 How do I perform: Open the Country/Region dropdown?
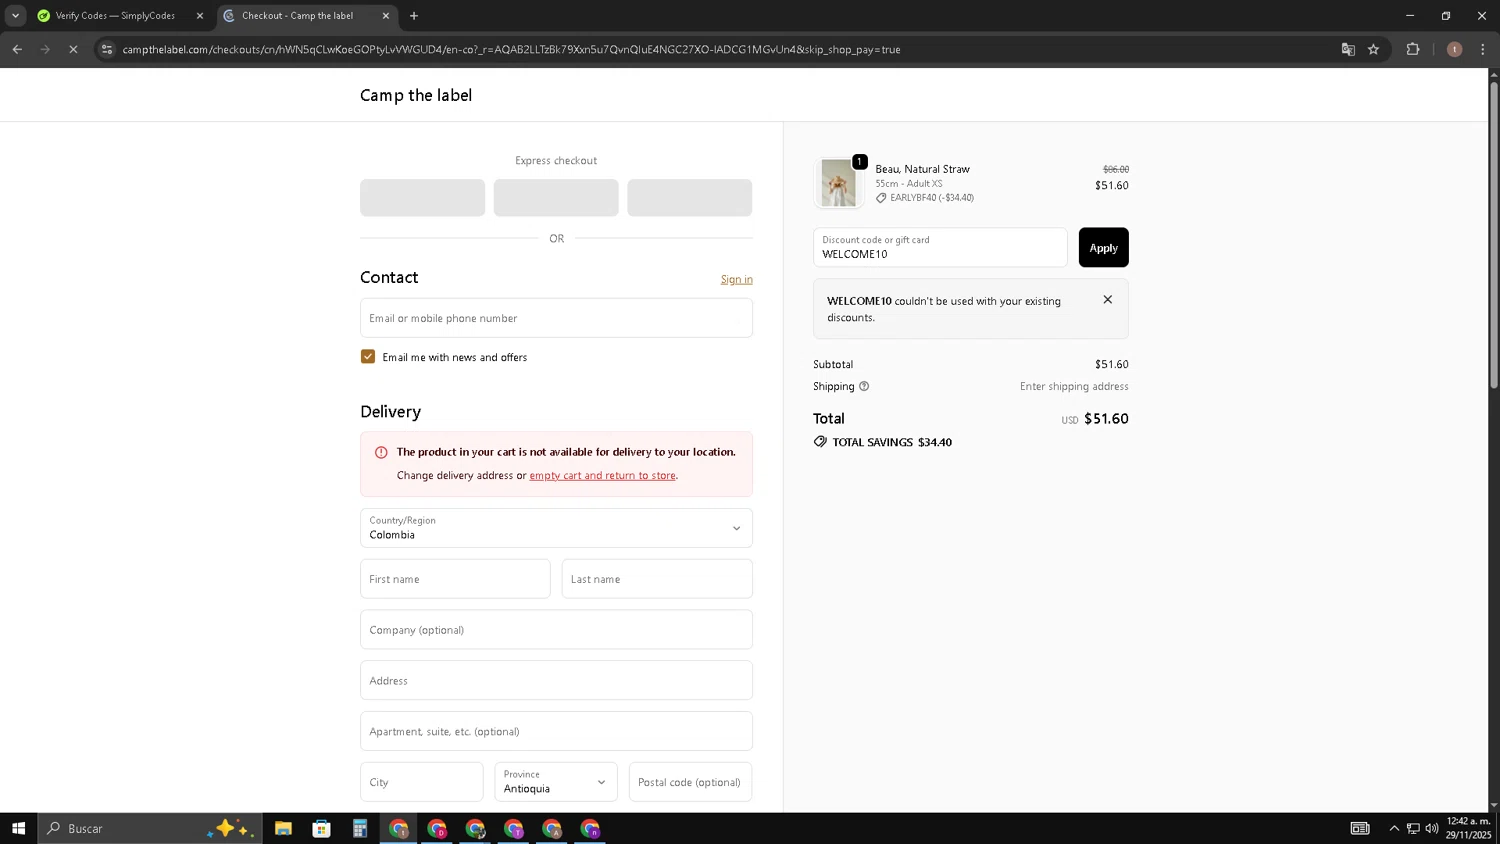click(x=556, y=528)
